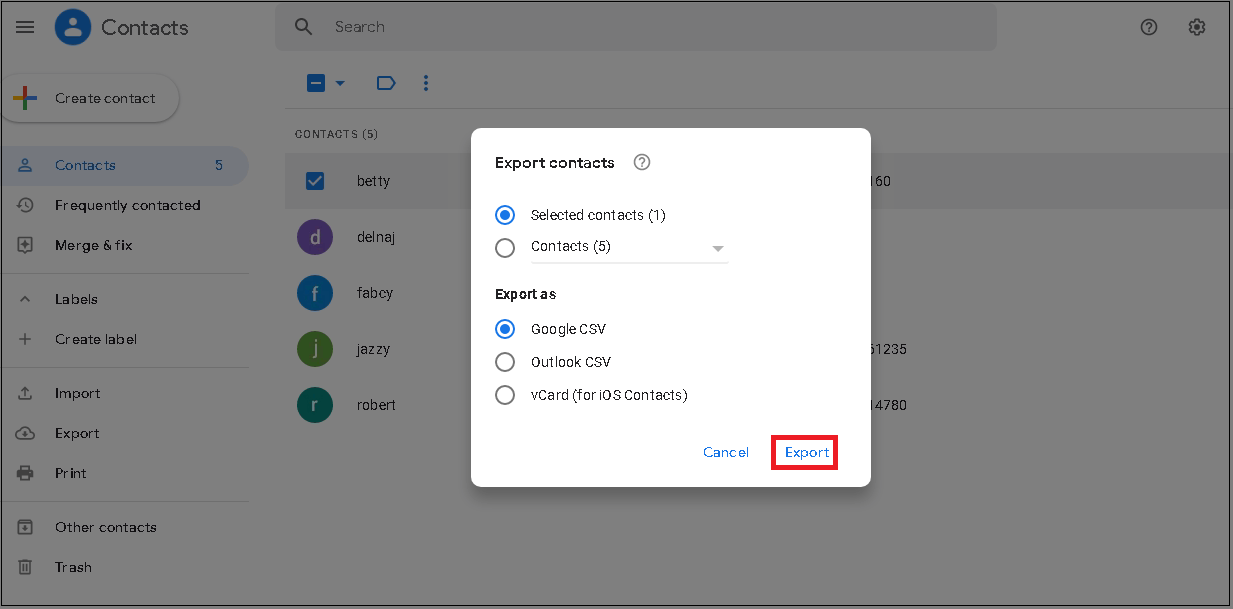This screenshot has height=609, width=1233.
Task: Click the help question mark icon
Action: 1149,27
